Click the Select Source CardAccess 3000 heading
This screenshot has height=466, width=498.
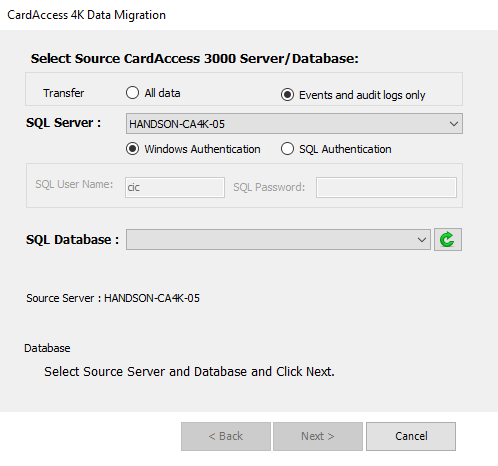(x=195, y=59)
